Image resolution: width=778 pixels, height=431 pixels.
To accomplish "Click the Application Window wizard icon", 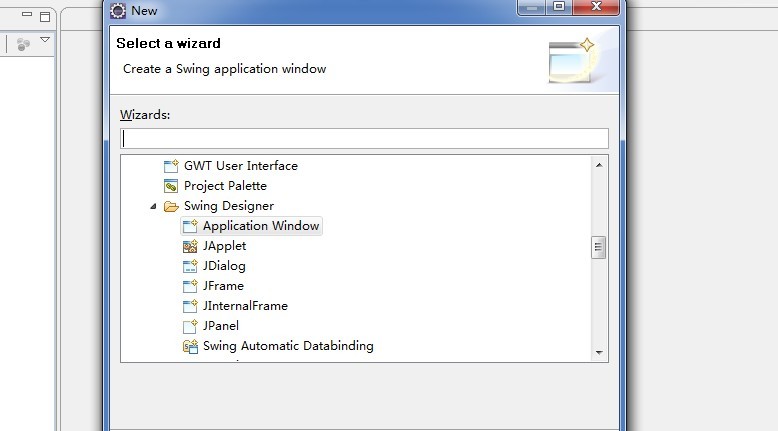I will coord(190,226).
